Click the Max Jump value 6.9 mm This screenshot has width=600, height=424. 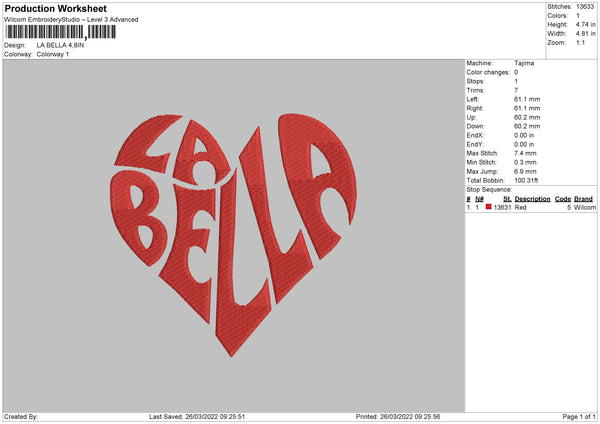(x=525, y=171)
